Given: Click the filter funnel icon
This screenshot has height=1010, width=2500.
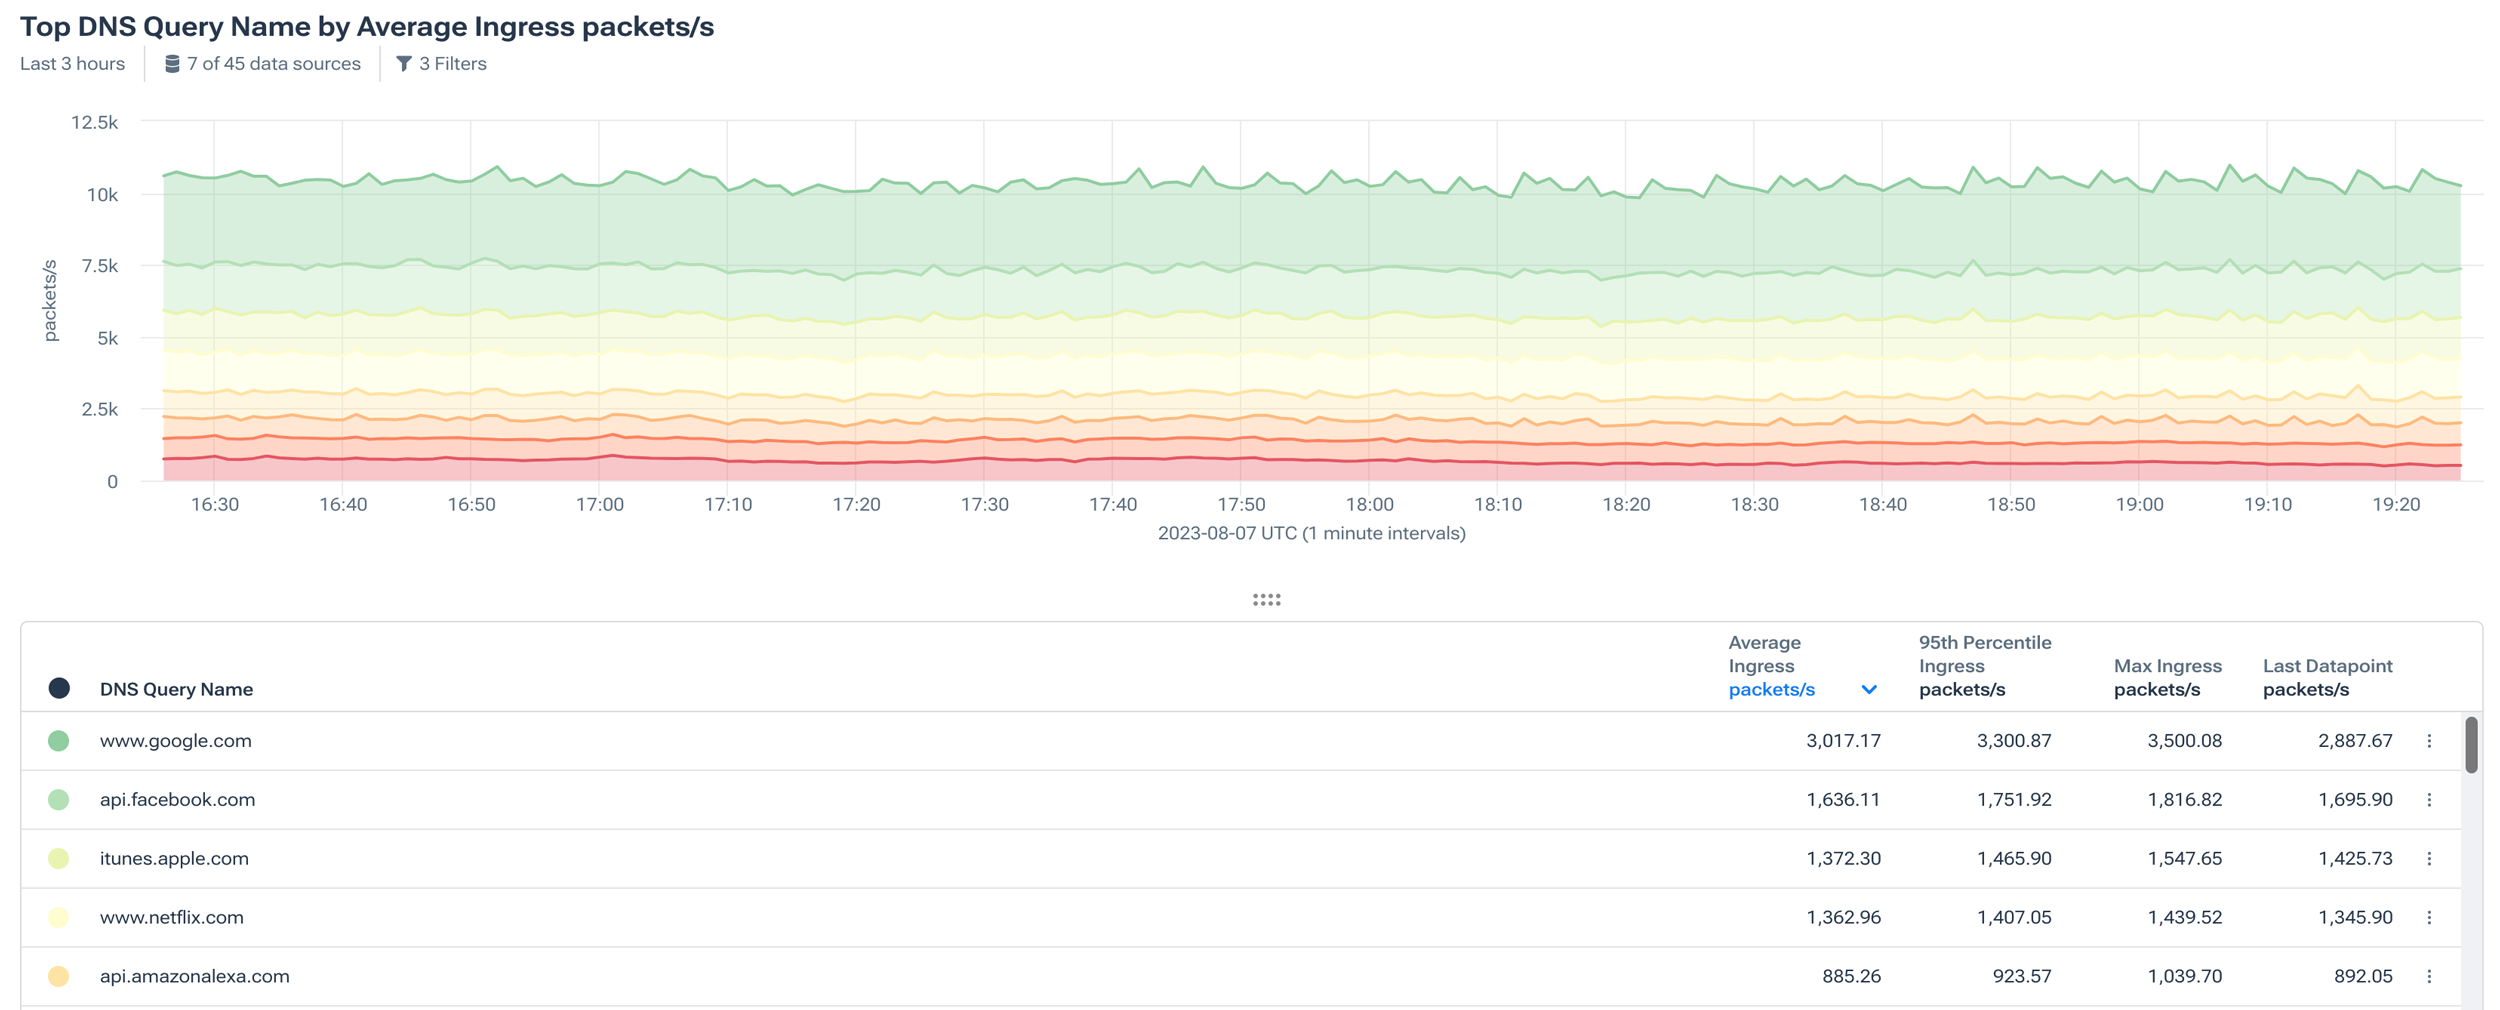Looking at the screenshot, I should click(405, 63).
